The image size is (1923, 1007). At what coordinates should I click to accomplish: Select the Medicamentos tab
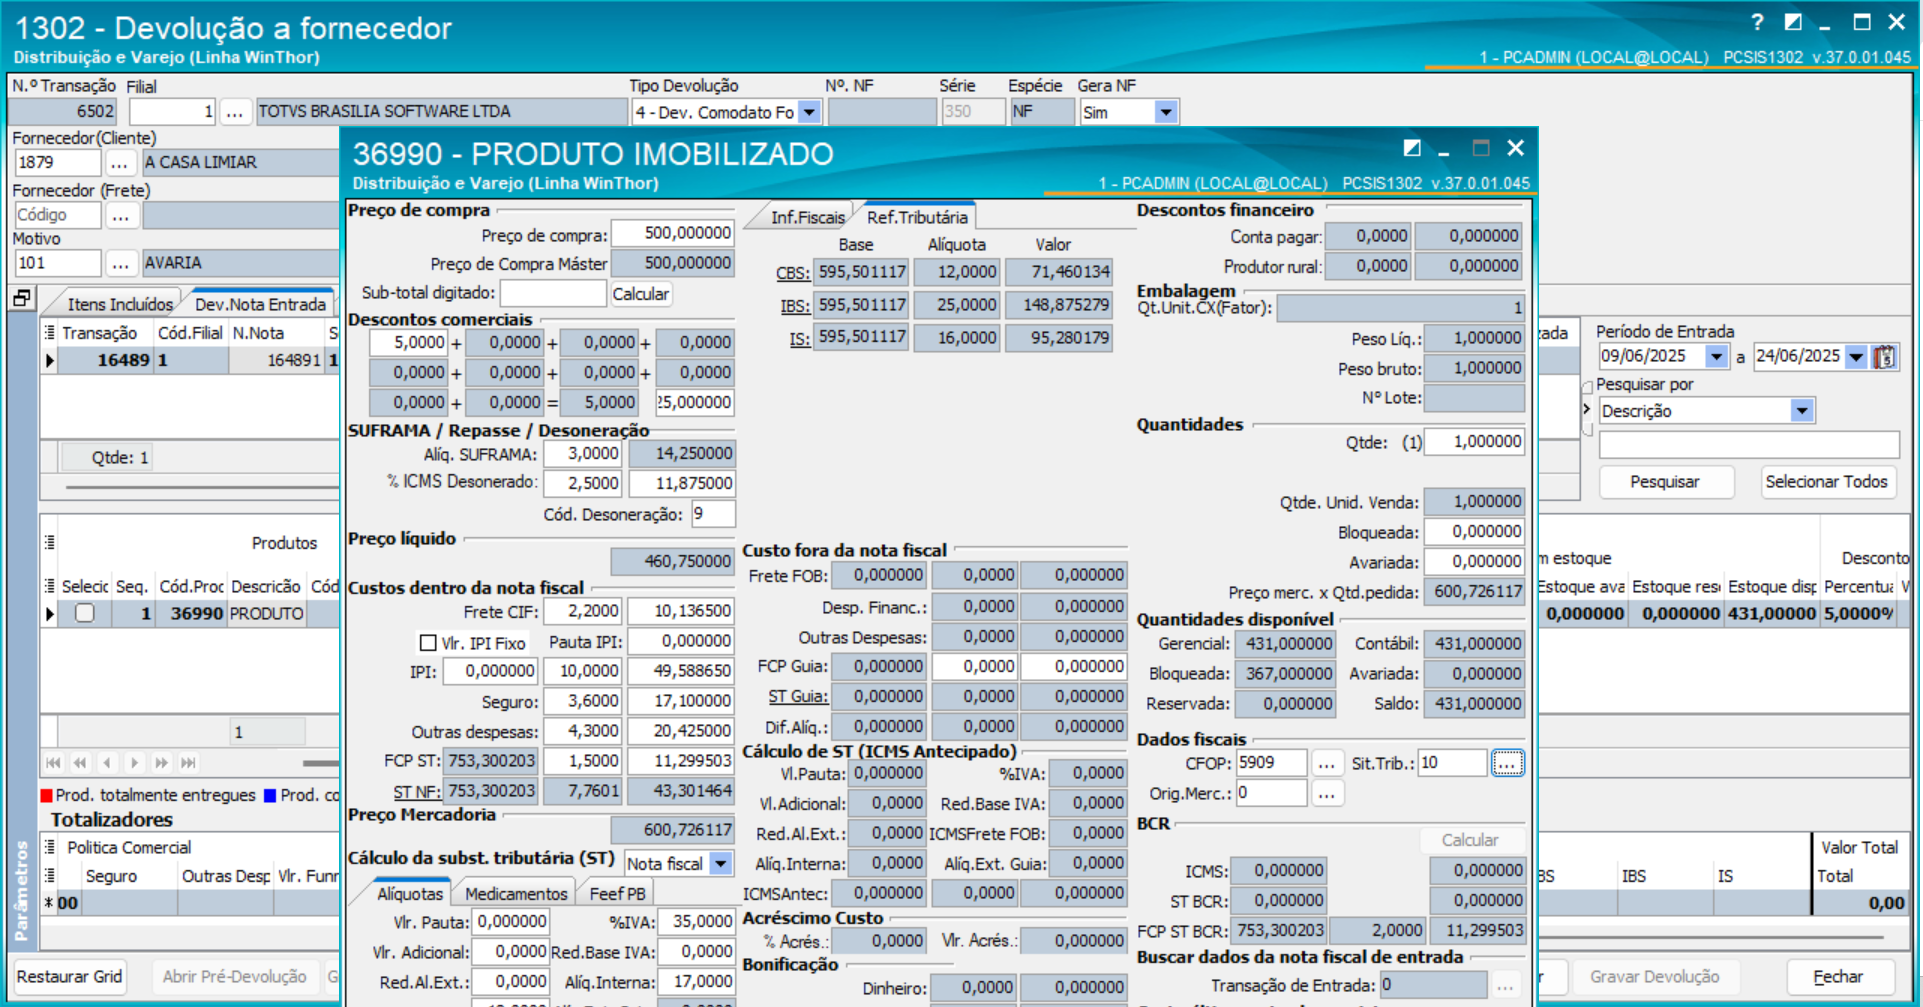(x=516, y=893)
